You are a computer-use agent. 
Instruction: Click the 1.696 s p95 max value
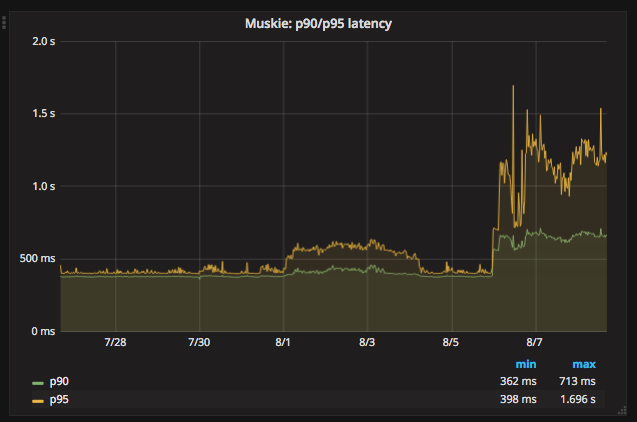[x=578, y=399]
